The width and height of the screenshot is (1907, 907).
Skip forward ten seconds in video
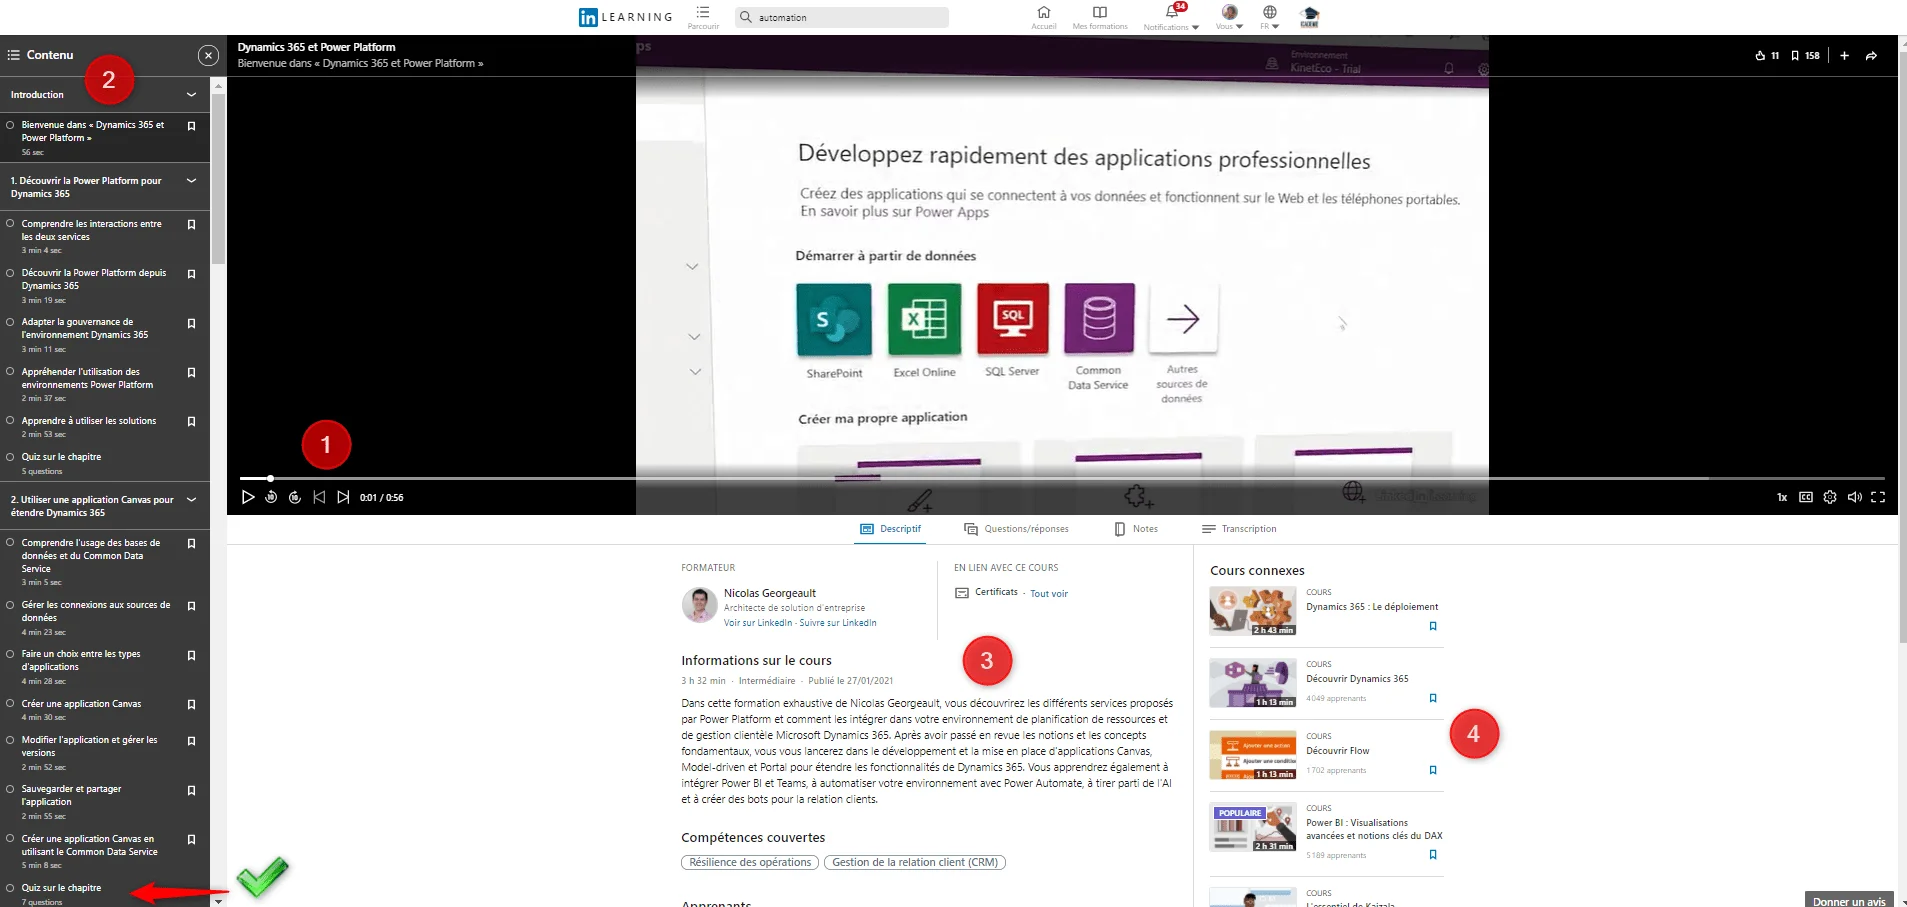point(295,497)
